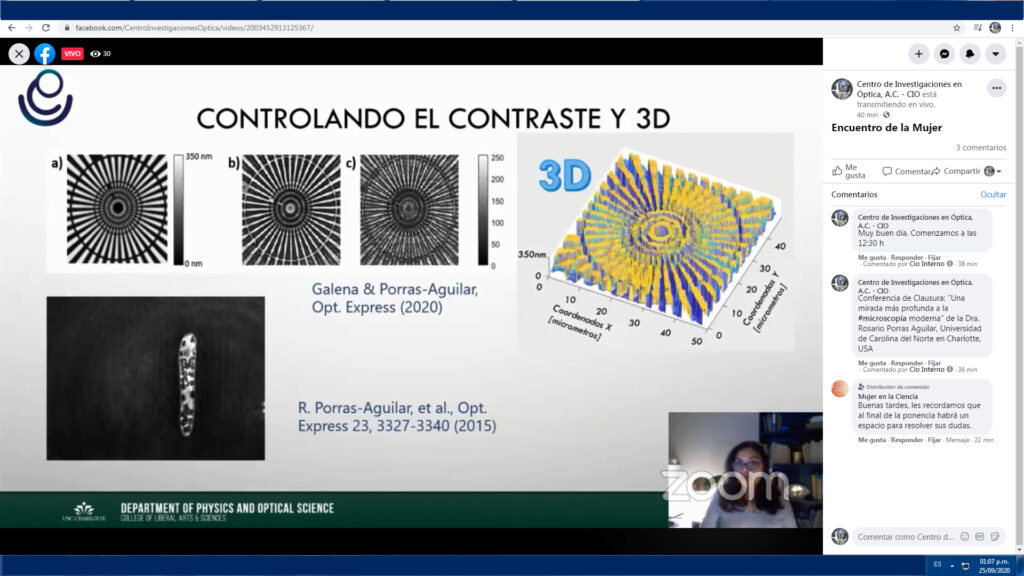Screen dimensions: 1024x576
Task: Close the live video viewer
Action: (x=19, y=54)
